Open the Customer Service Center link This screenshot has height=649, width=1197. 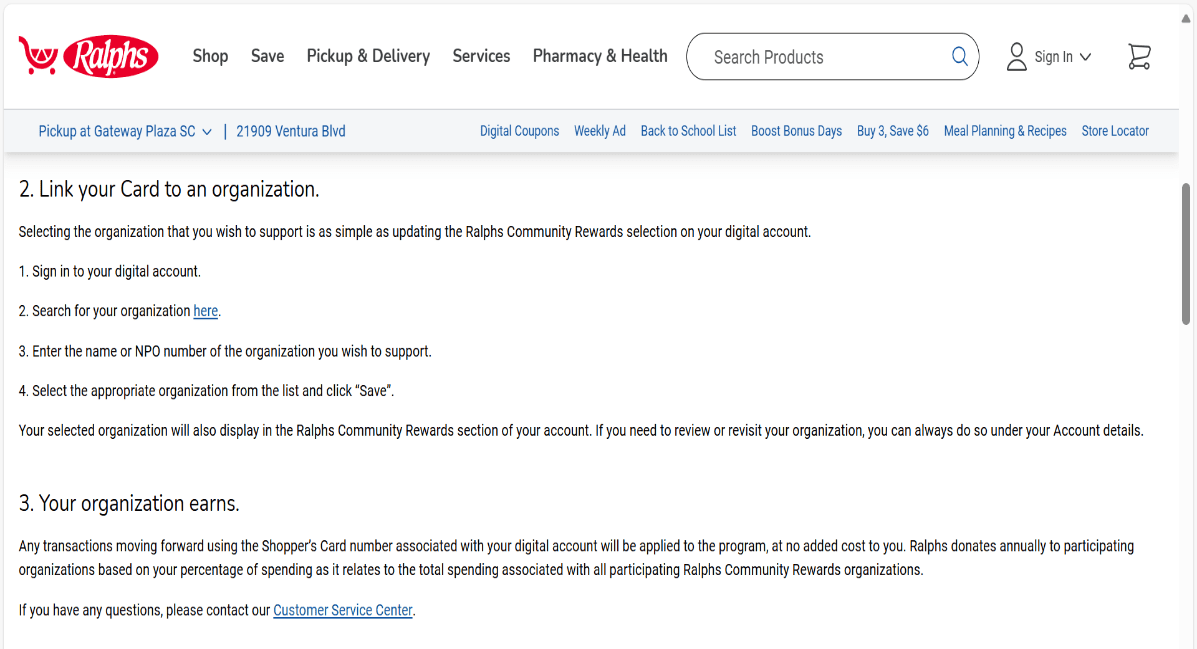click(x=343, y=610)
